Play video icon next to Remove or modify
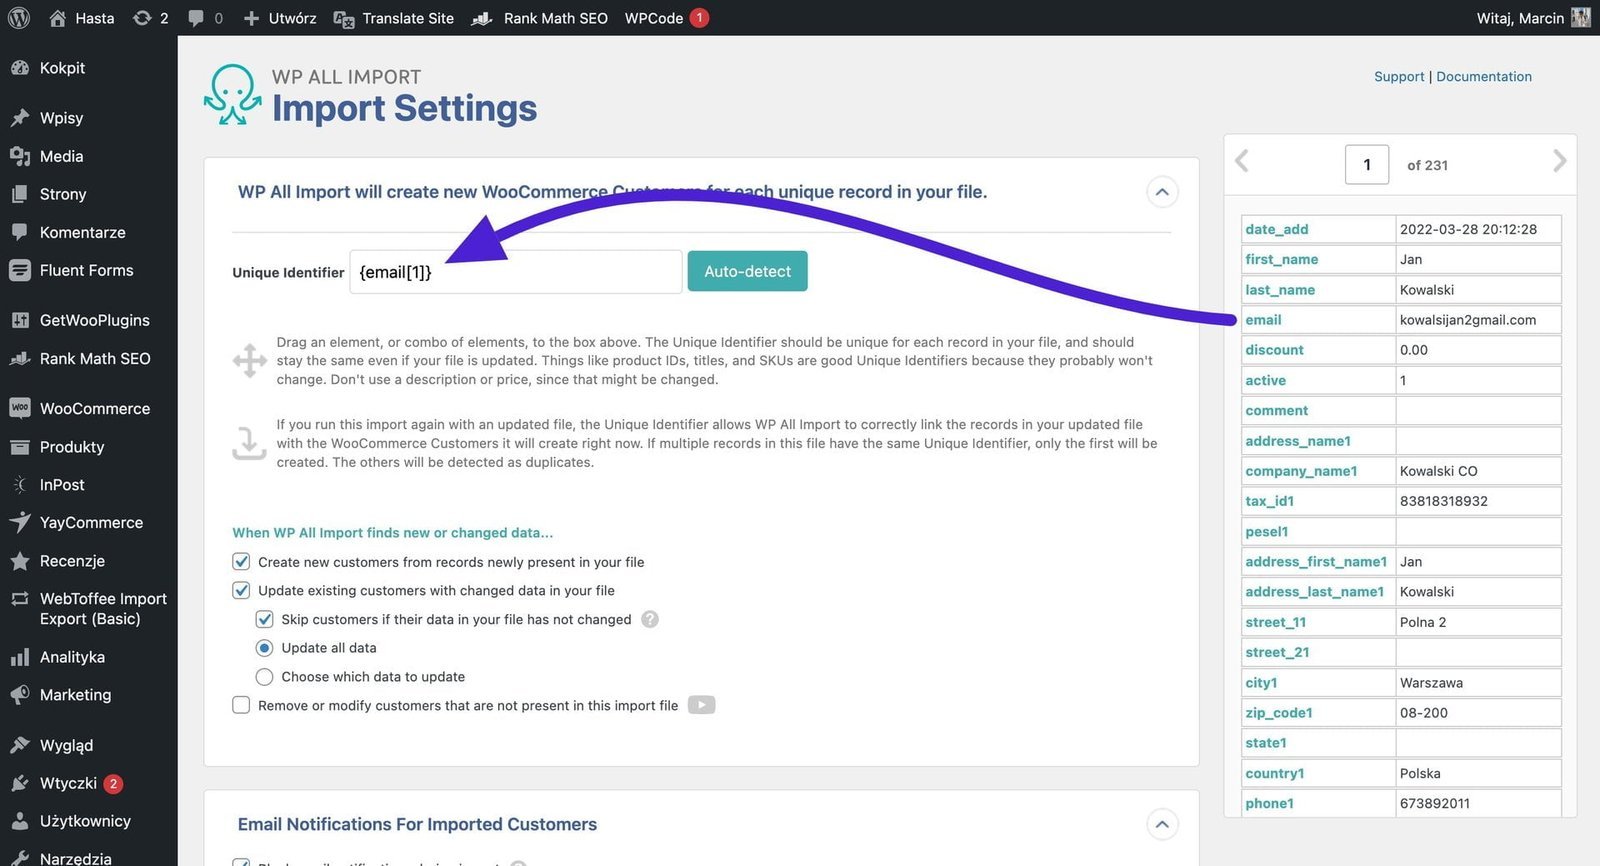Image resolution: width=1600 pixels, height=866 pixels. (x=701, y=705)
